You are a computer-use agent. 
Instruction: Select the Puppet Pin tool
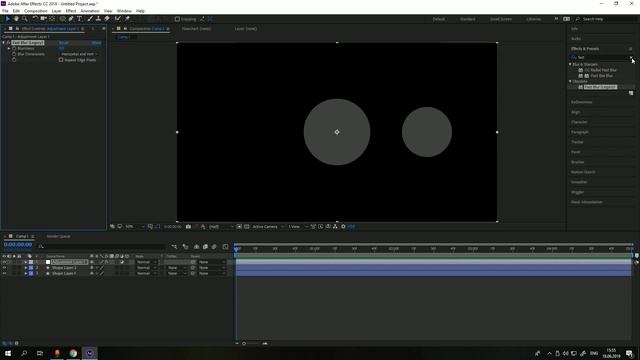click(127, 19)
